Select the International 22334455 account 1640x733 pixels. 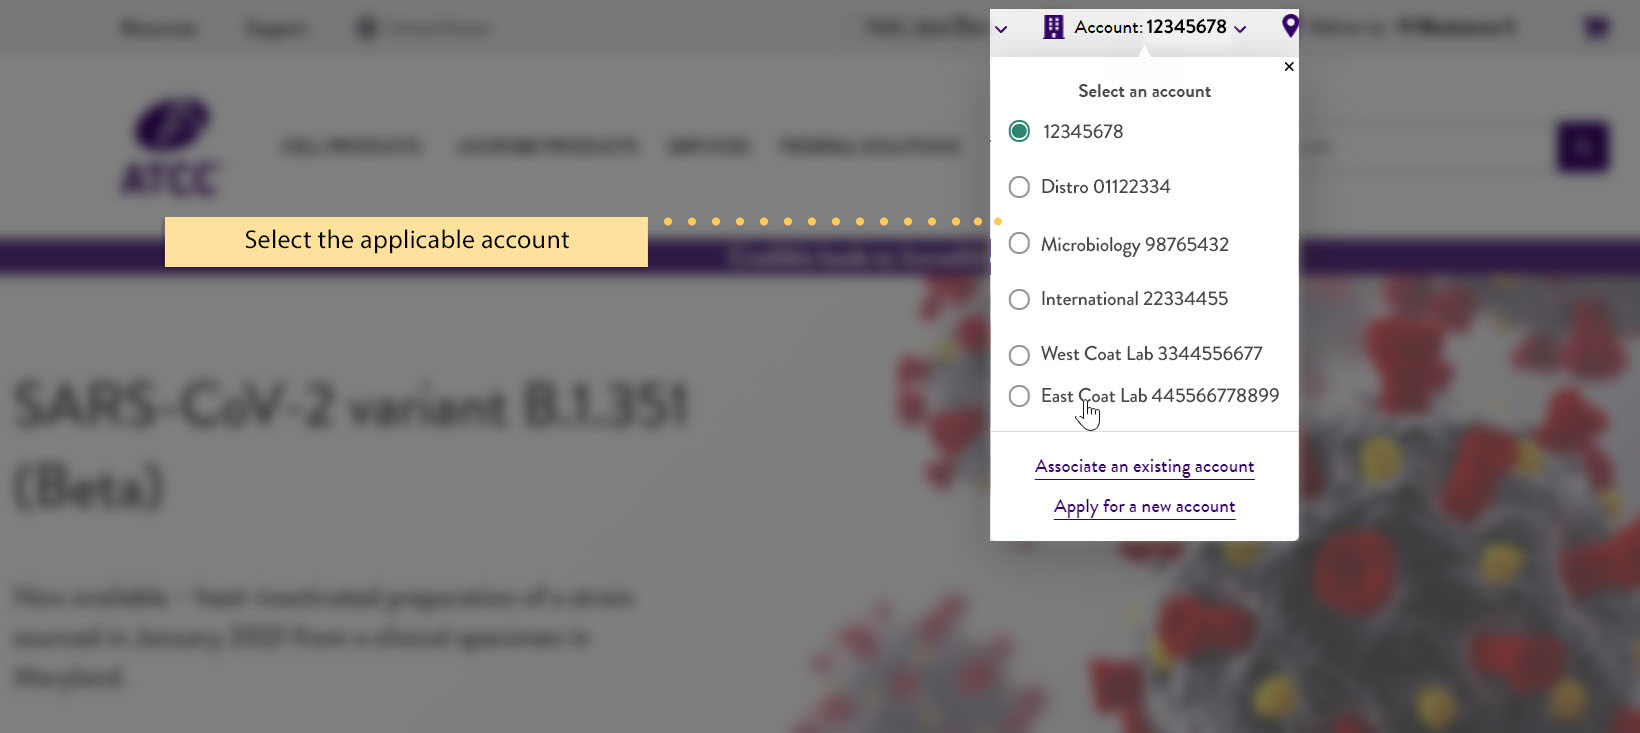[x=1019, y=299]
